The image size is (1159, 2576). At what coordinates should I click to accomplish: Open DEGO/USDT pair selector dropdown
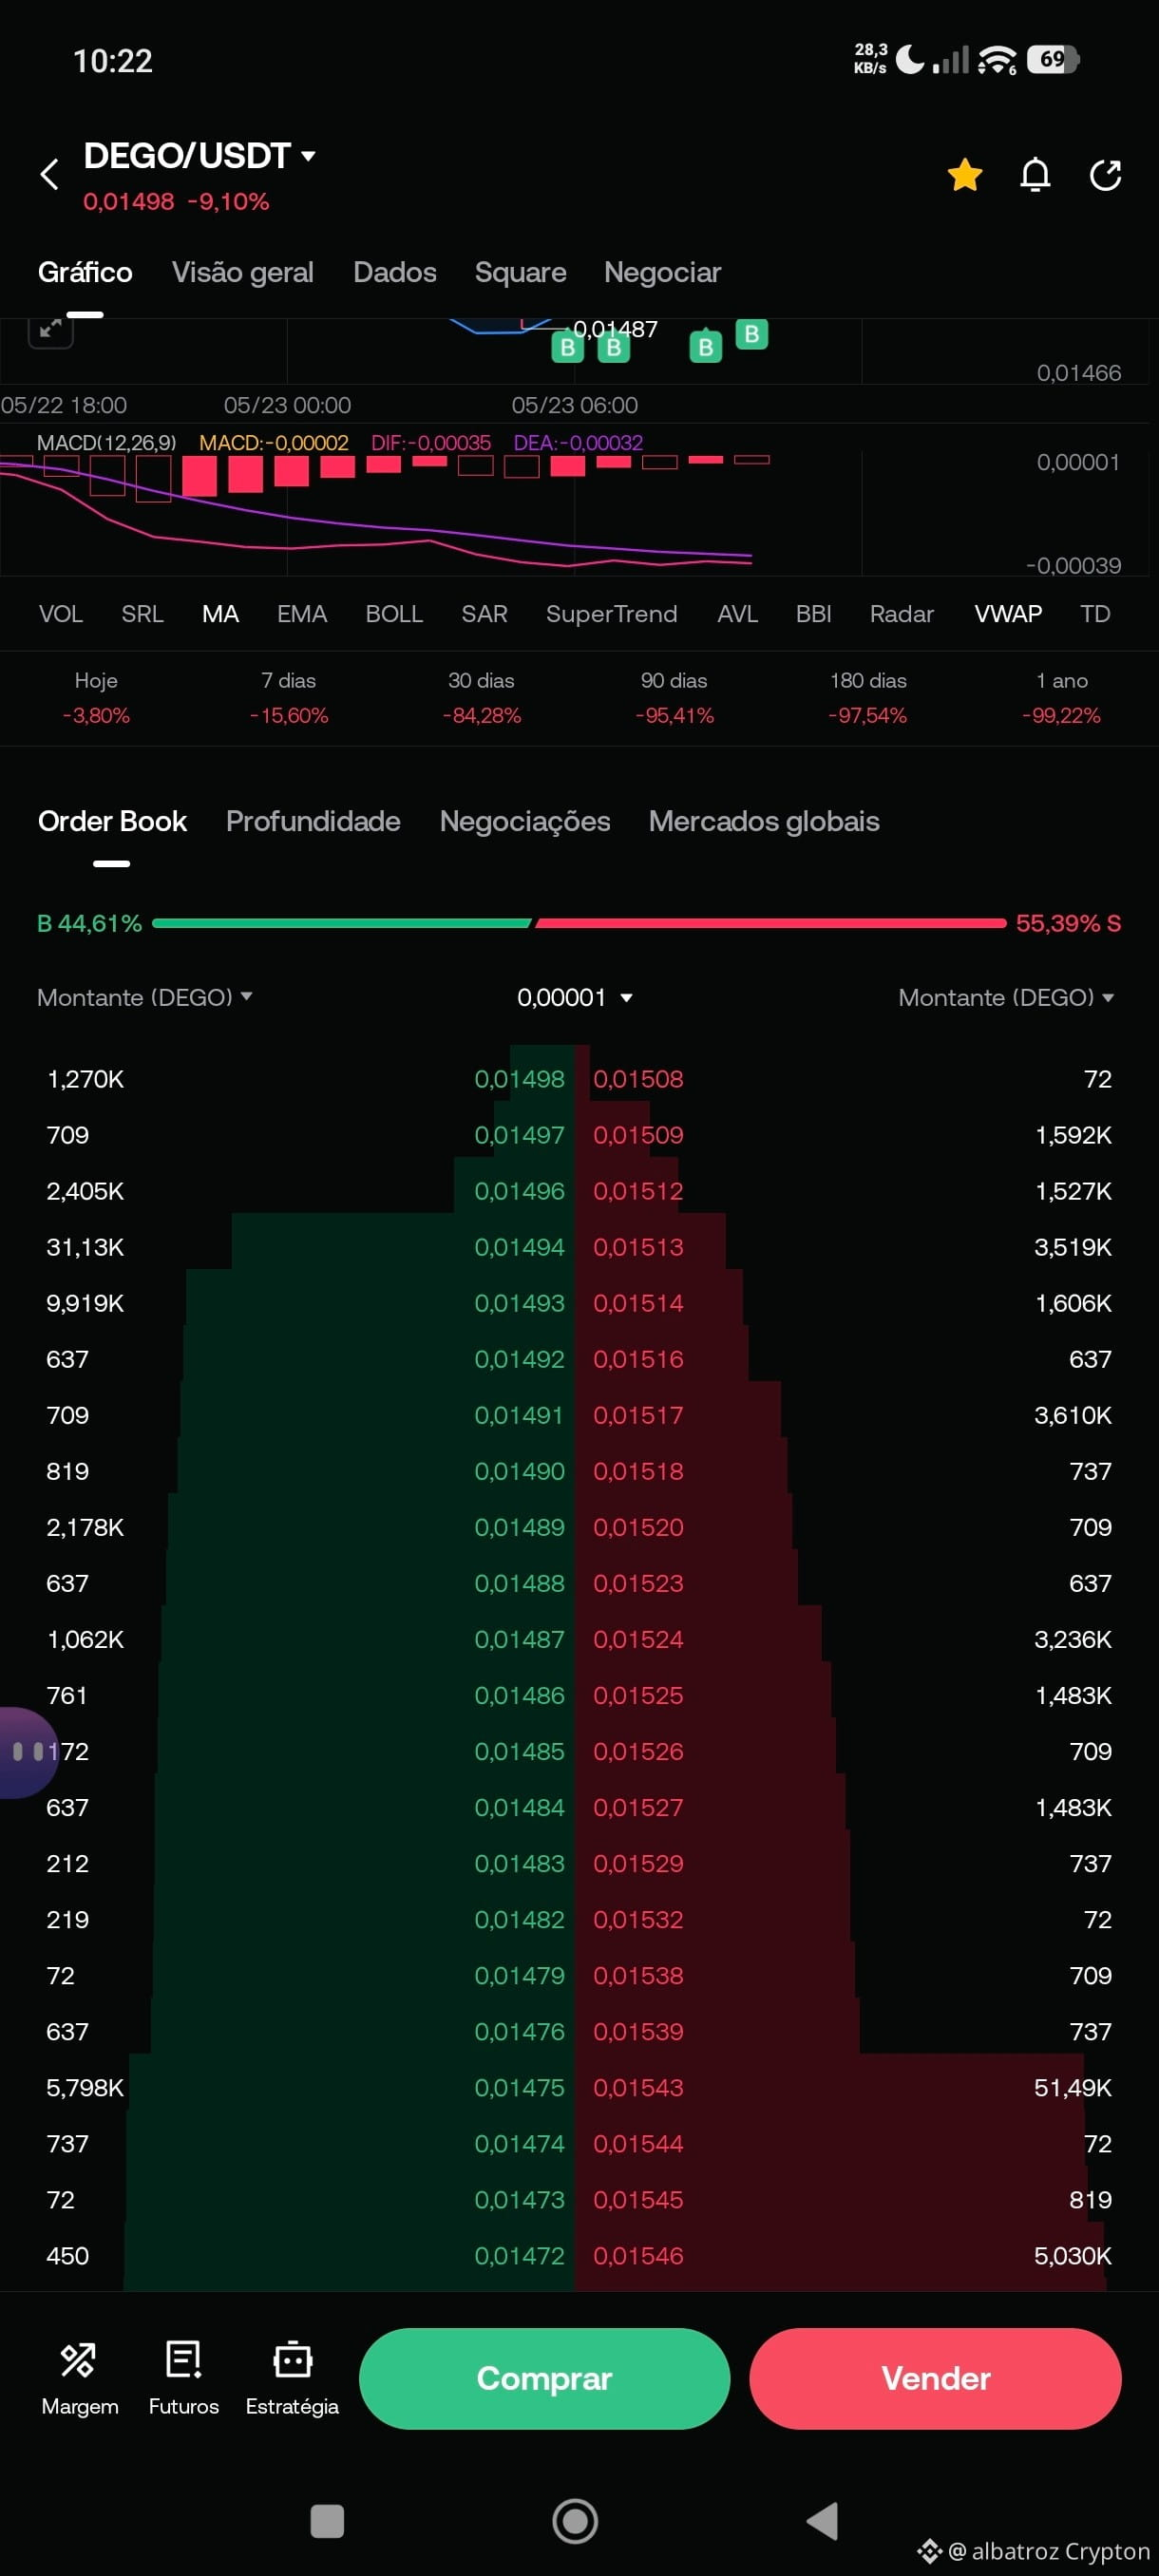point(199,156)
